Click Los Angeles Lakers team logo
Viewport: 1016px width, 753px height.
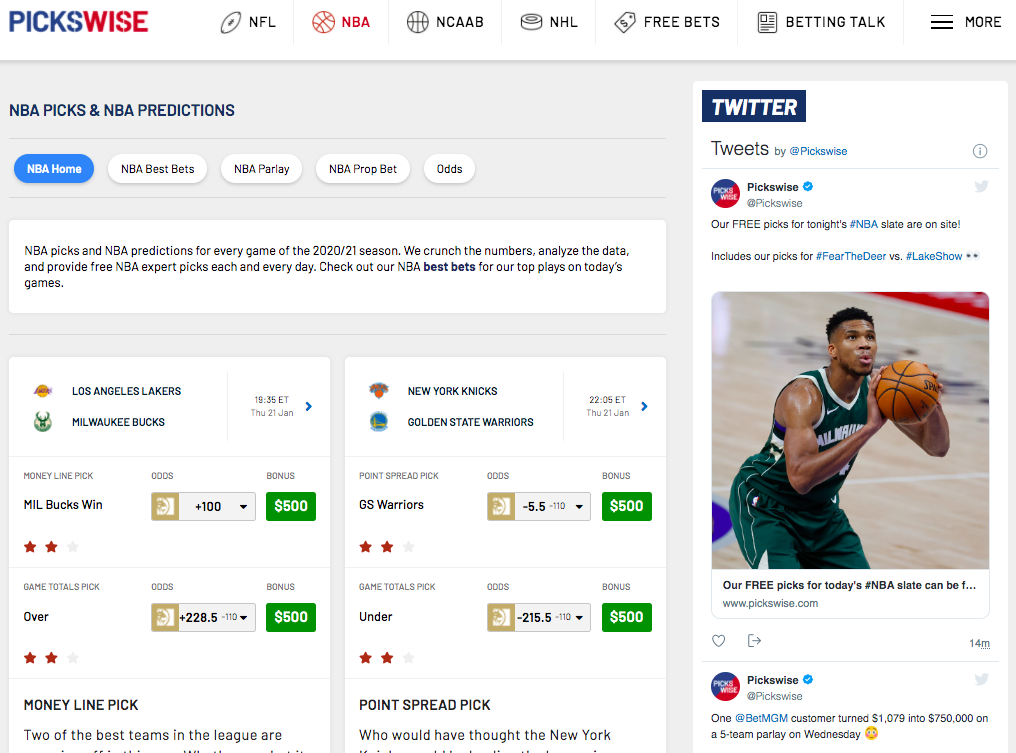click(42, 391)
